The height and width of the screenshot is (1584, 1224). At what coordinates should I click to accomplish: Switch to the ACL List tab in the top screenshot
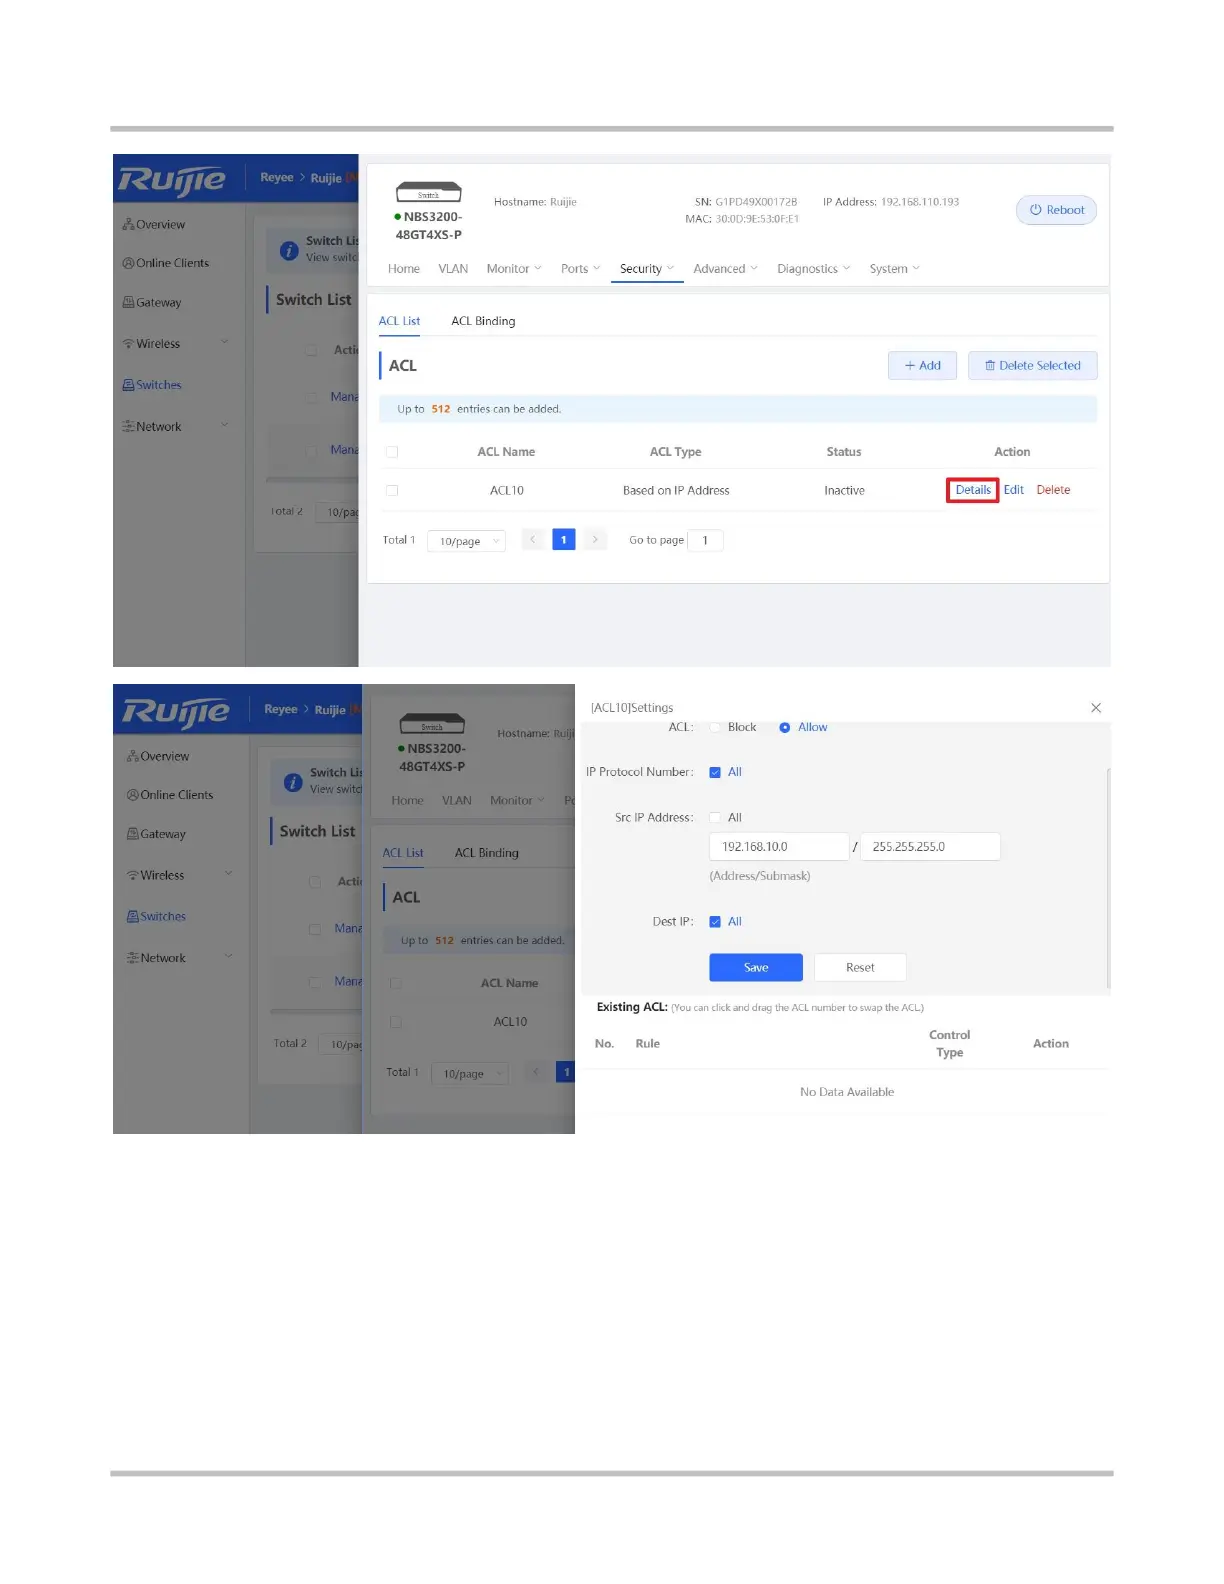(399, 321)
